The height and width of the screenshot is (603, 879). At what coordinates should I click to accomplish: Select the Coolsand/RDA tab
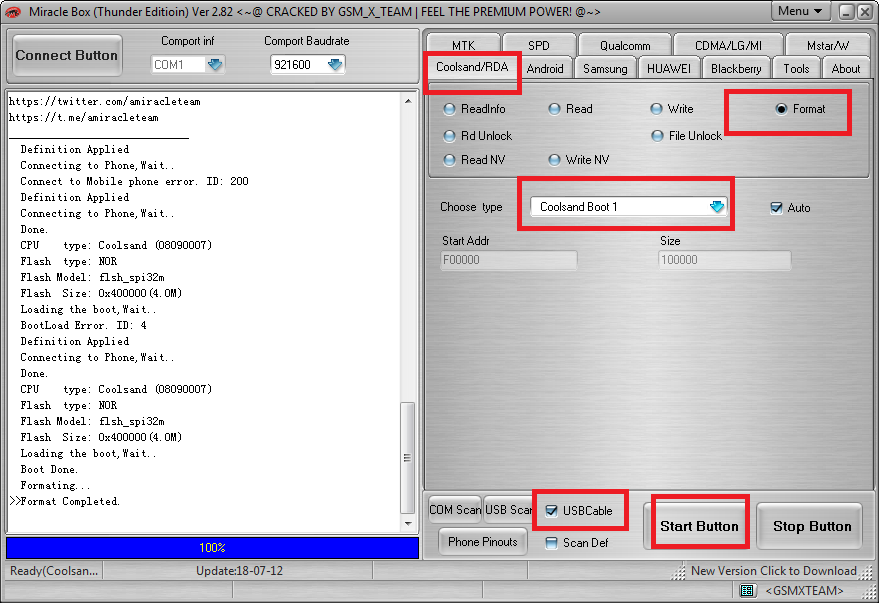(472, 67)
